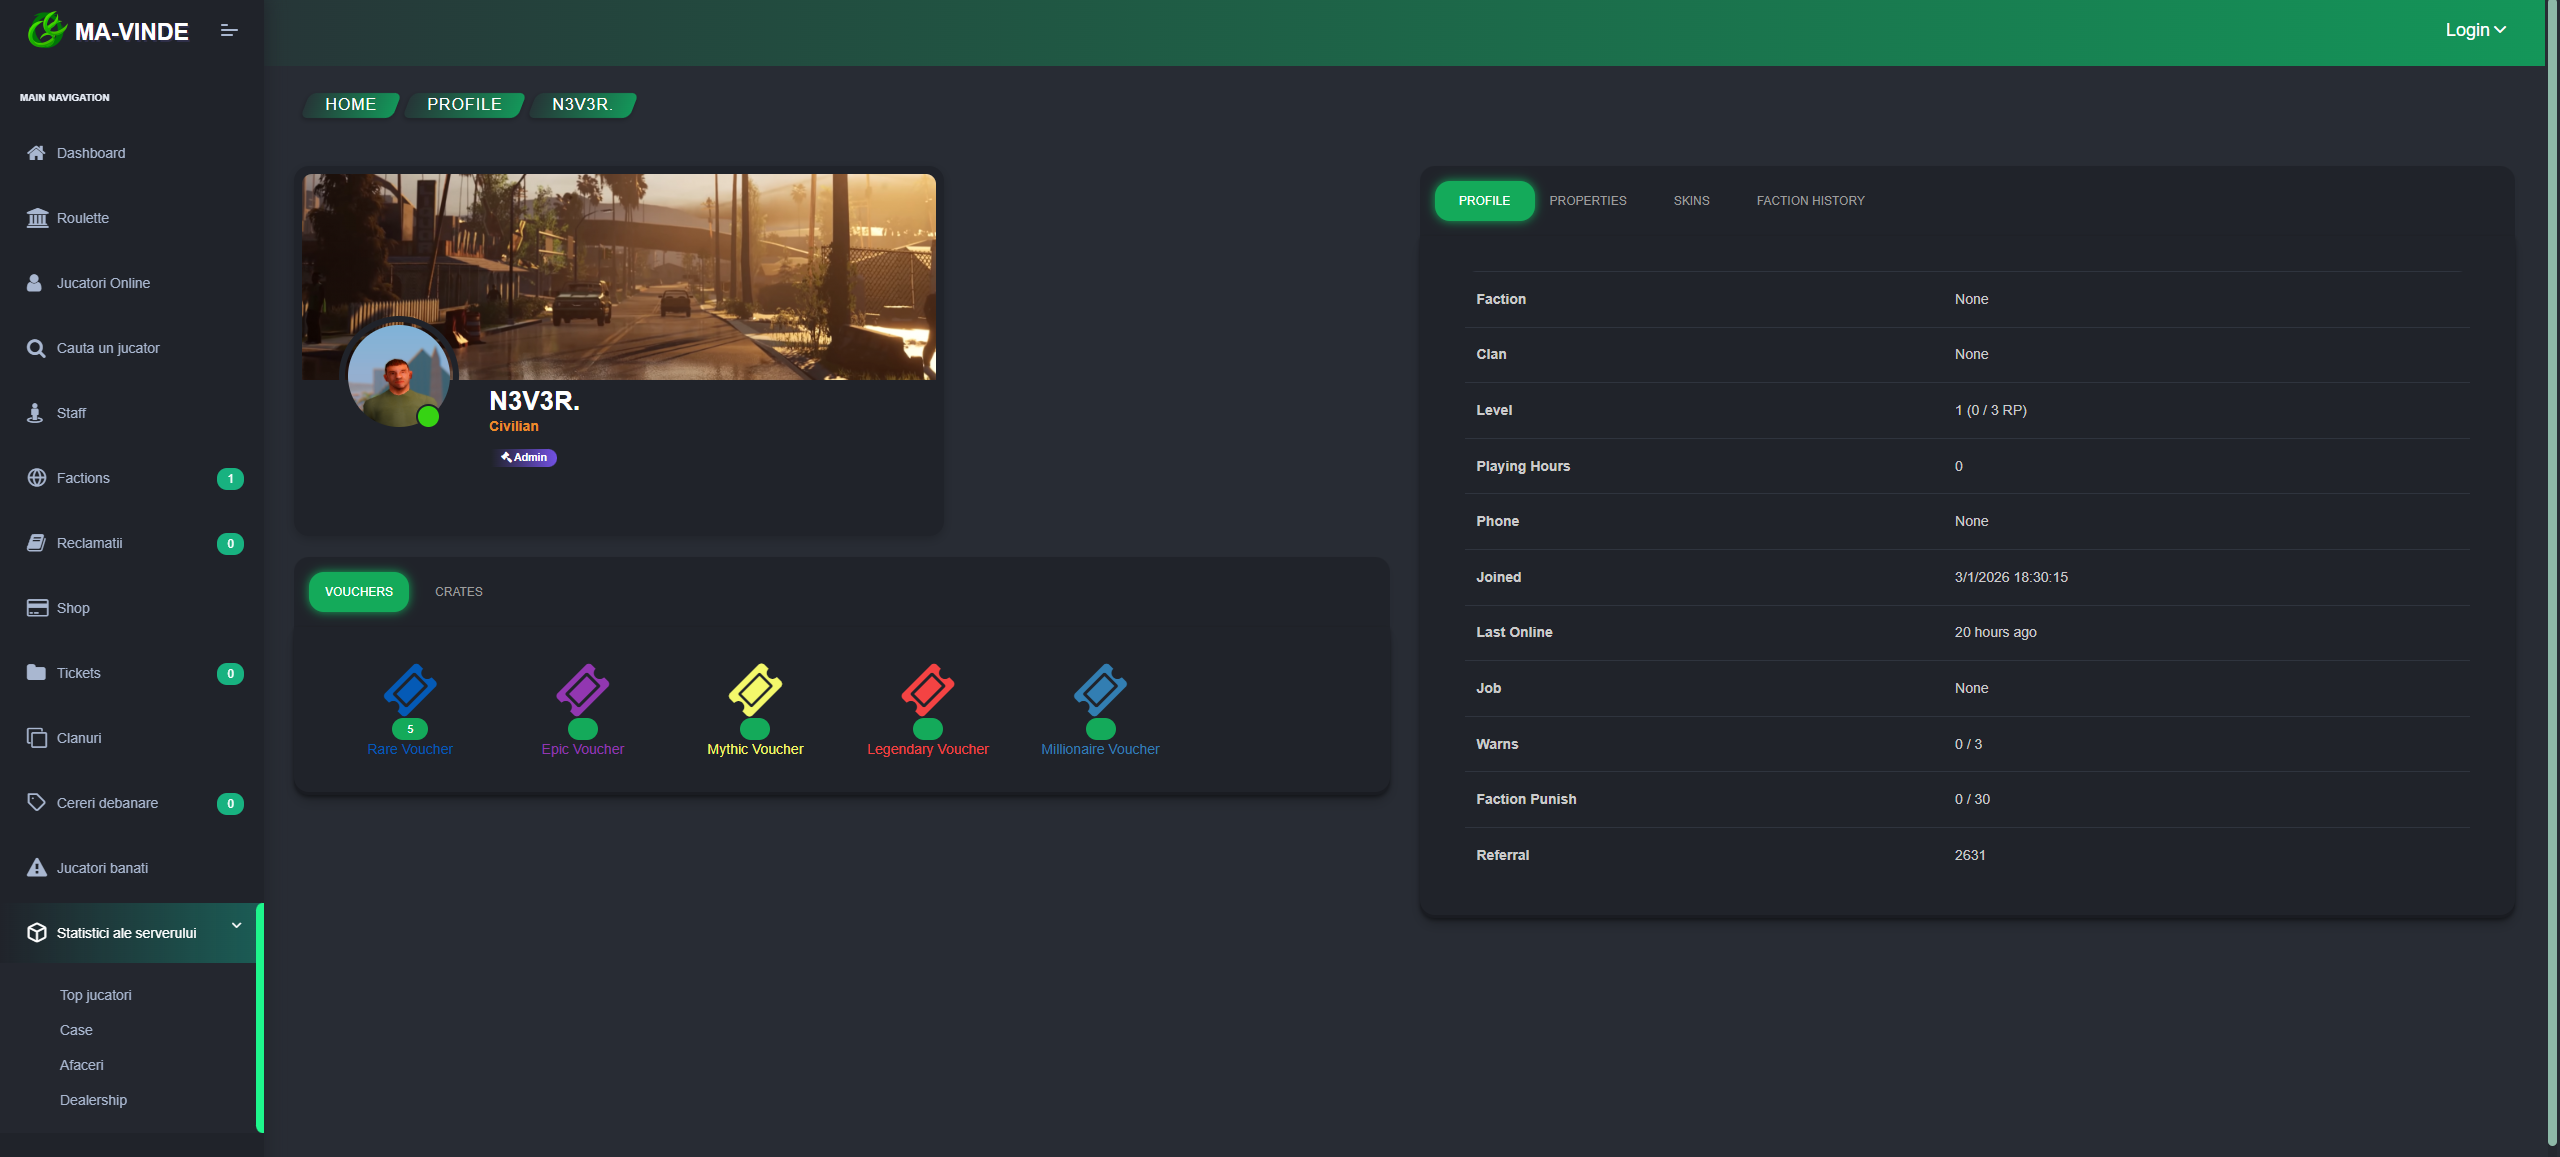Click the Factions globe icon

[x=37, y=478]
